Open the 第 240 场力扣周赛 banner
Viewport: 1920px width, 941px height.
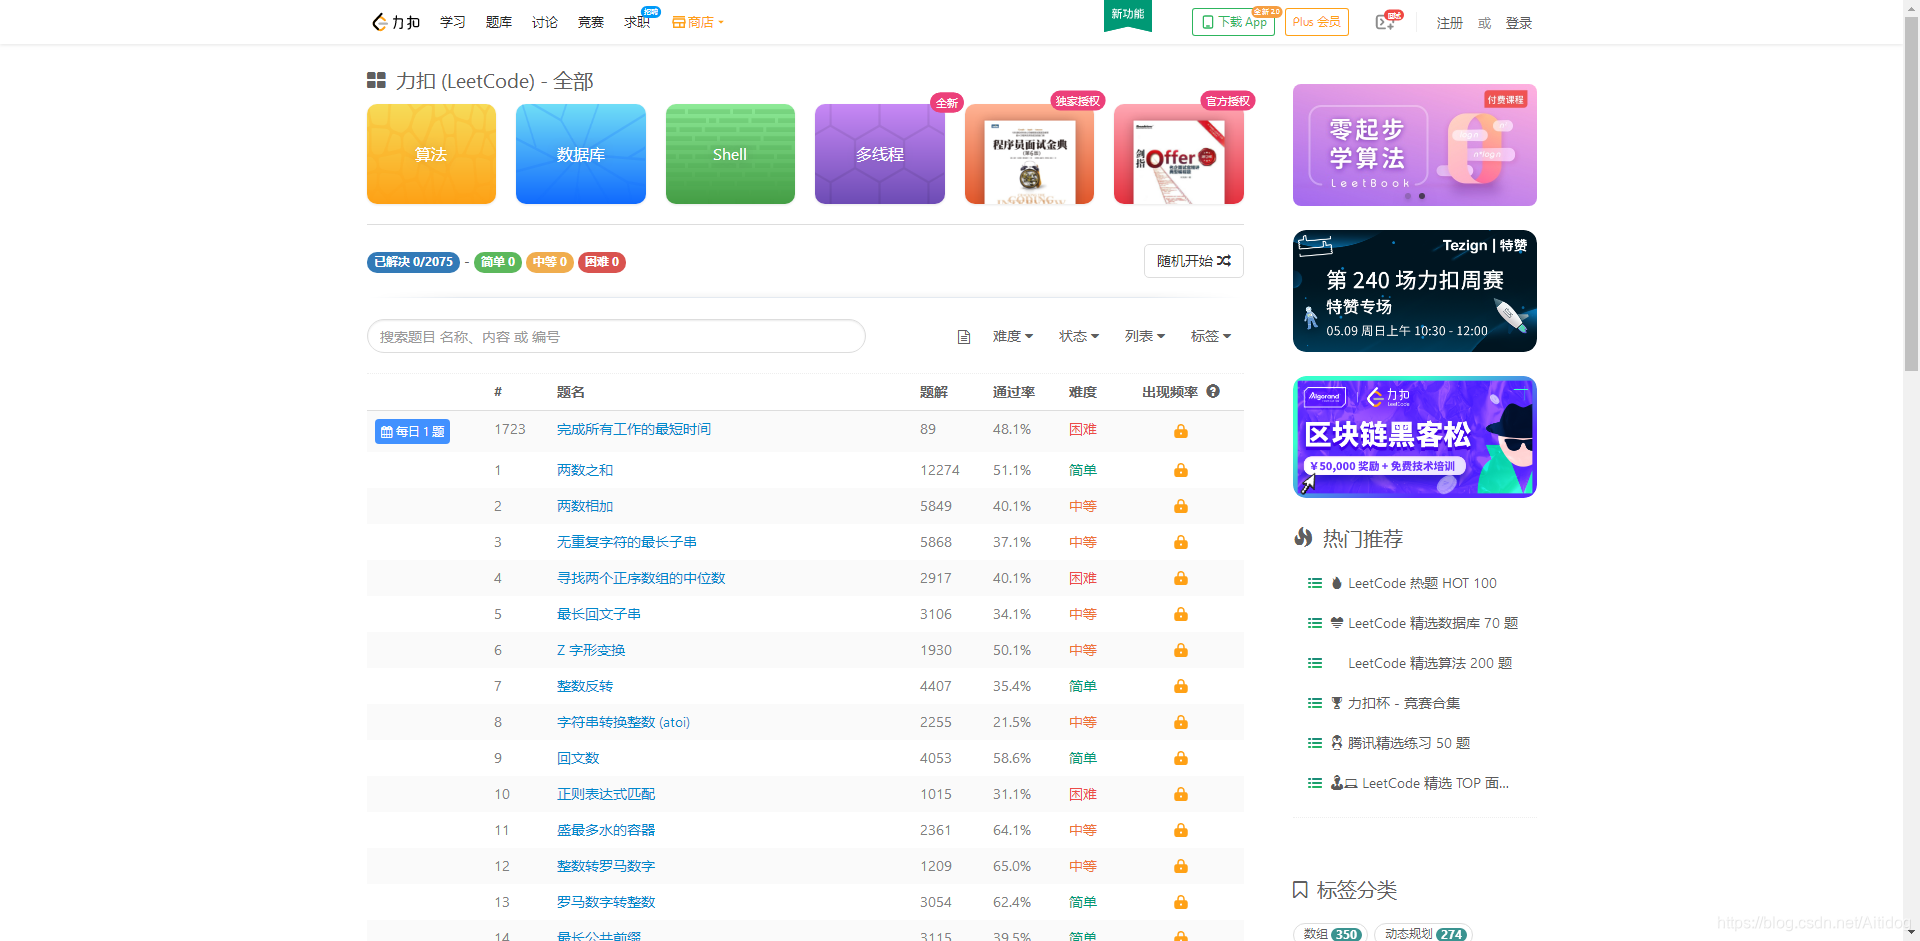[x=1414, y=291]
